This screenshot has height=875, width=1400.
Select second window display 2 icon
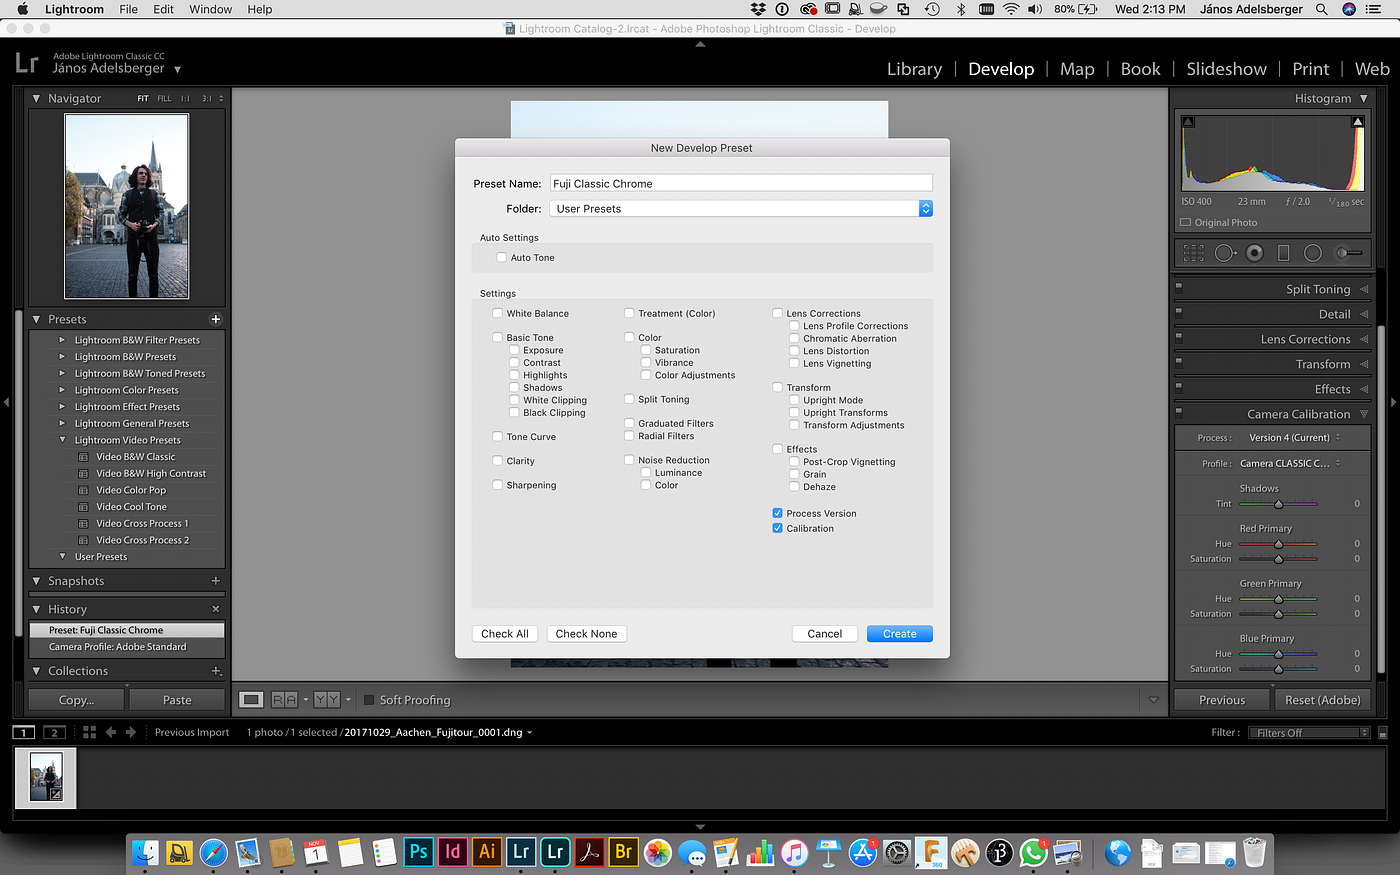click(54, 732)
